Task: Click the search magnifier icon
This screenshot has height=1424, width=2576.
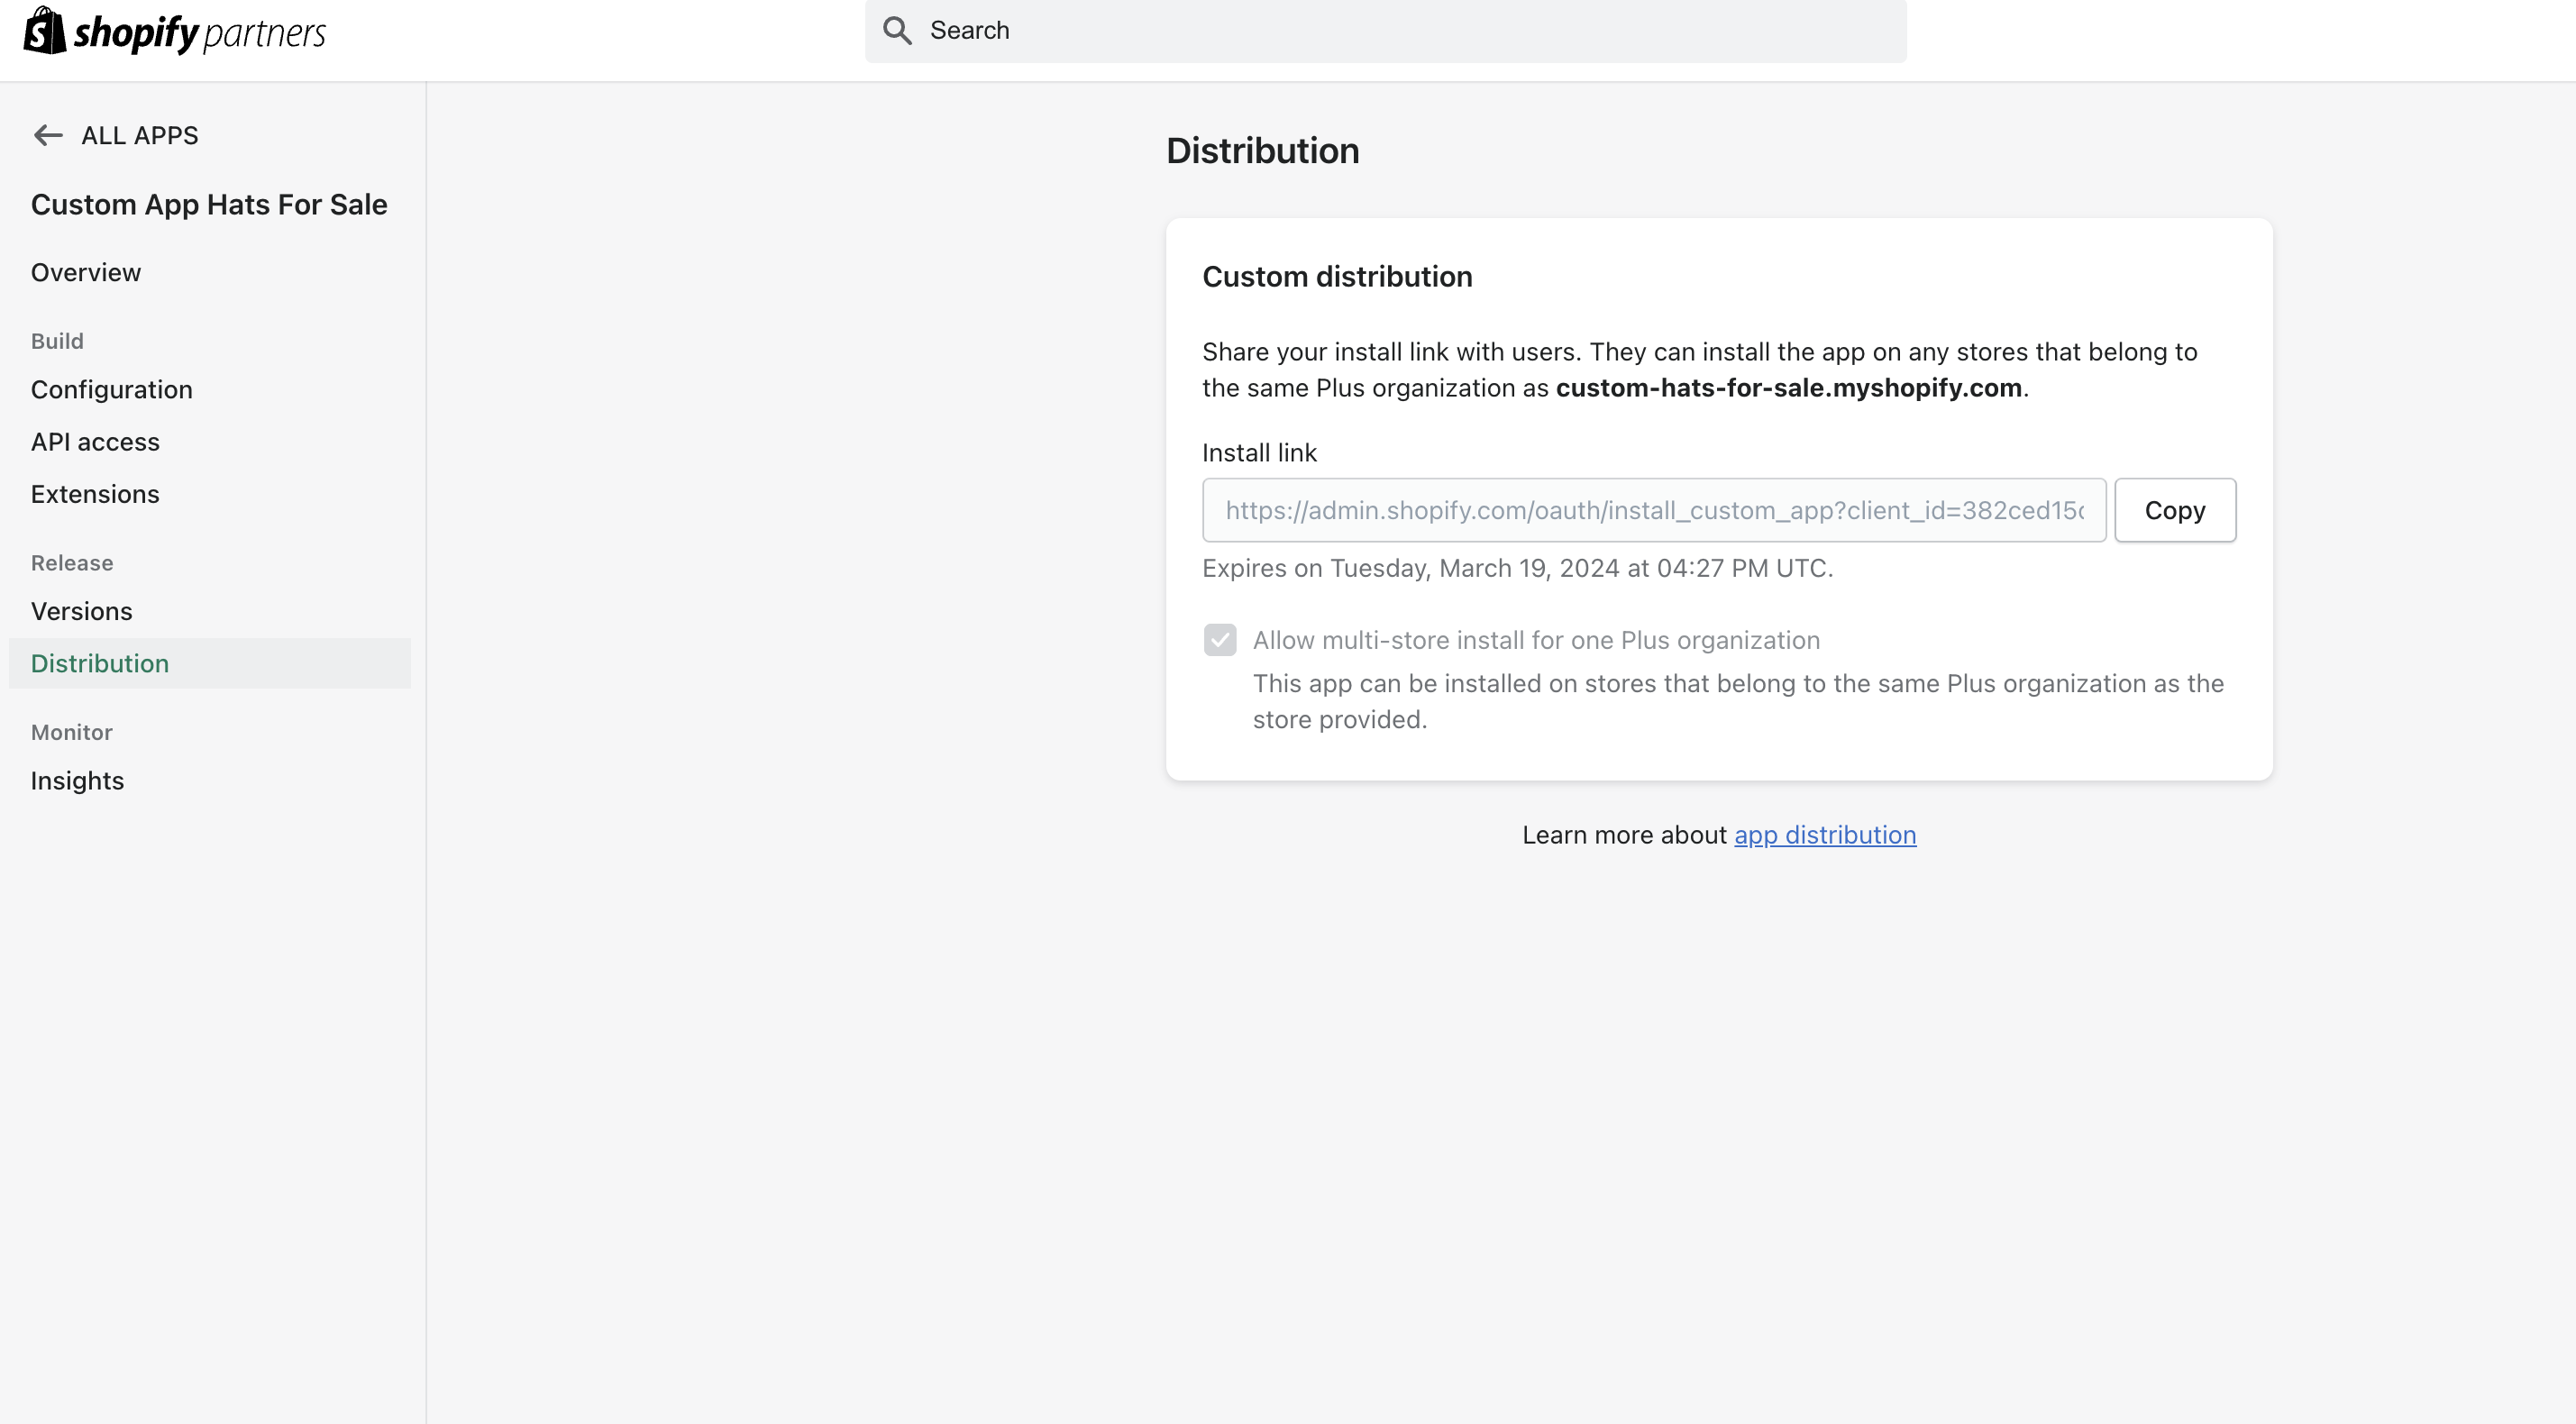Action: 897,31
